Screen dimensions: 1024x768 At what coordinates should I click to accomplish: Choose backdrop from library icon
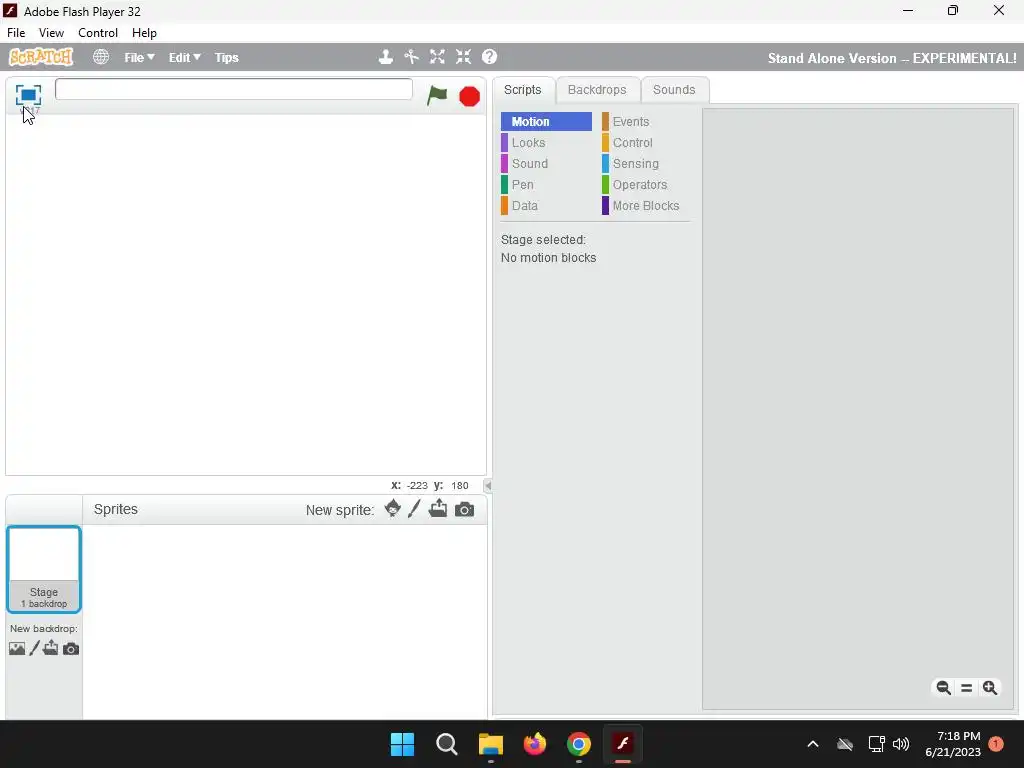coord(17,648)
